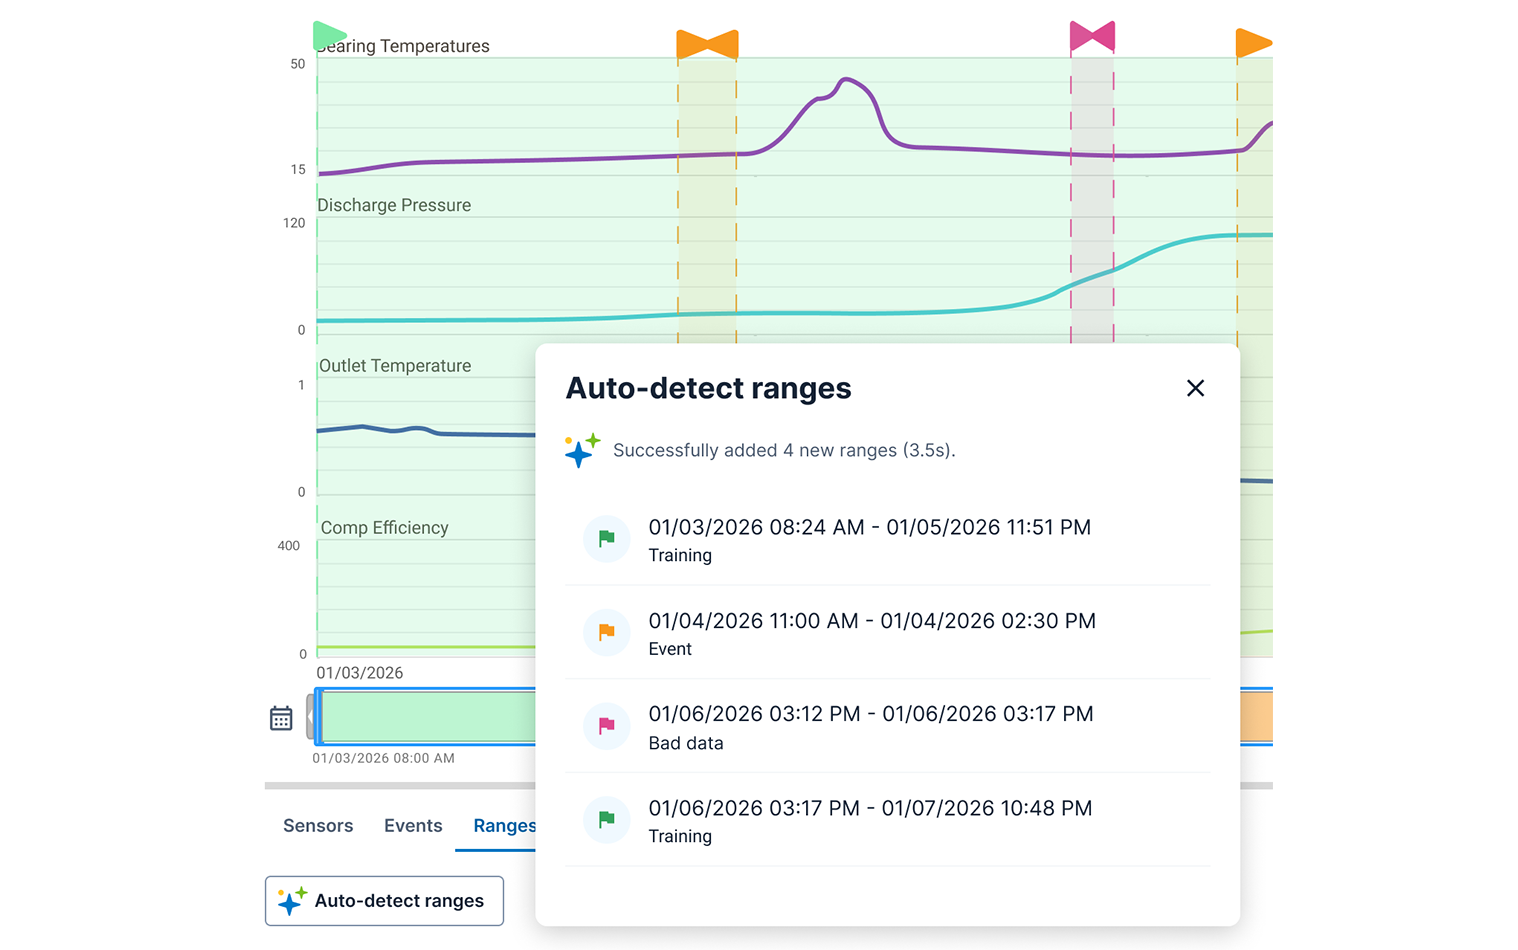Click the Bearing Temperatures chart label
Image resolution: width=1518 pixels, height=950 pixels.
tap(403, 46)
